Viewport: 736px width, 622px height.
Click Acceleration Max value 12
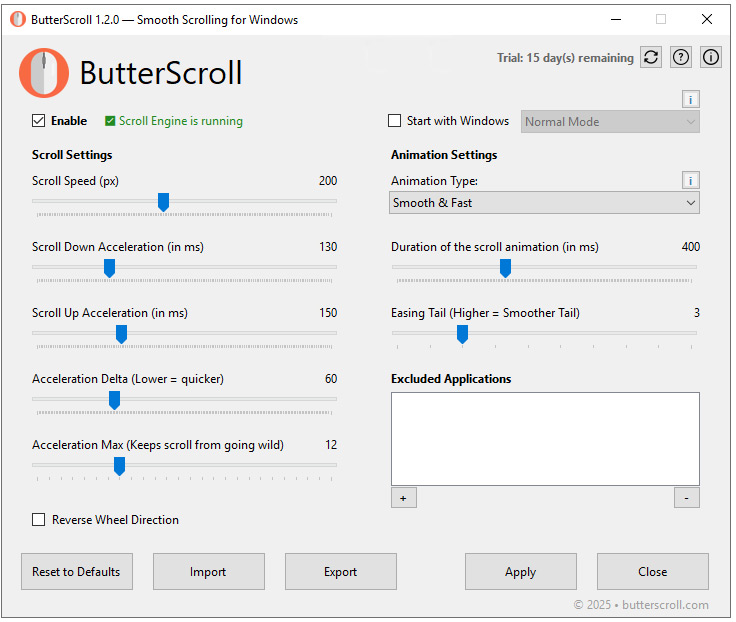pos(331,445)
